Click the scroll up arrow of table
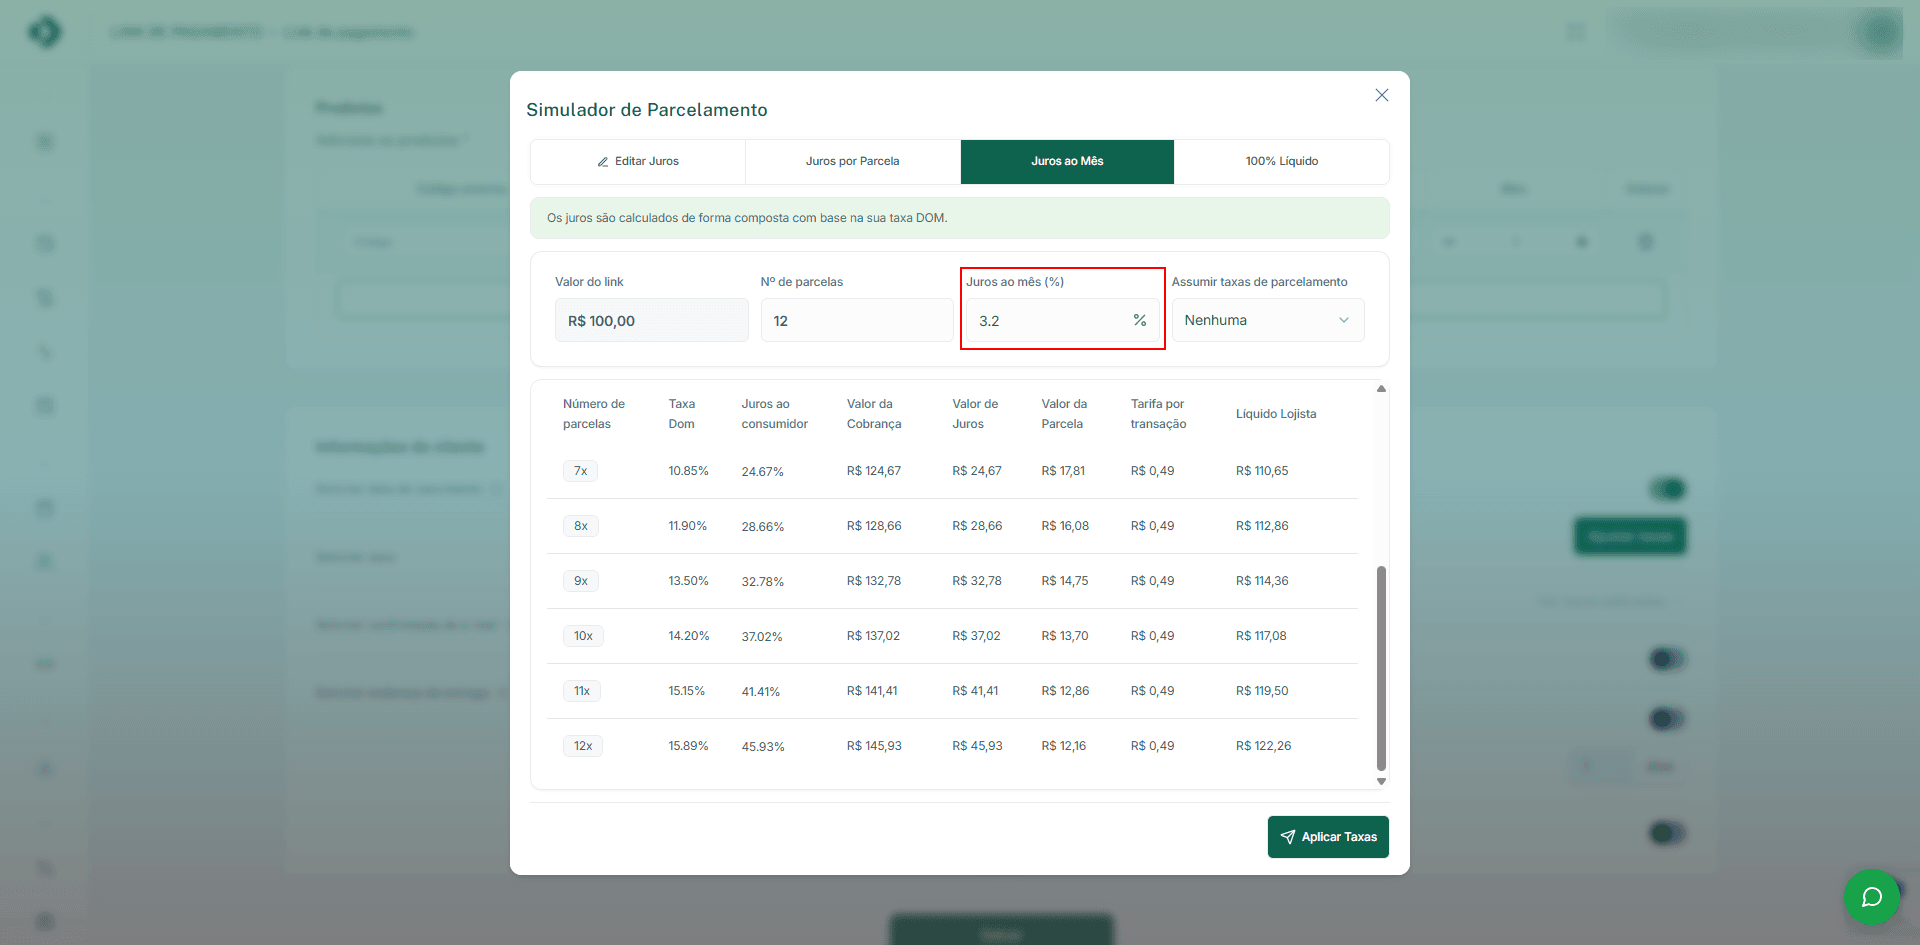1920x945 pixels. tap(1381, 389)
